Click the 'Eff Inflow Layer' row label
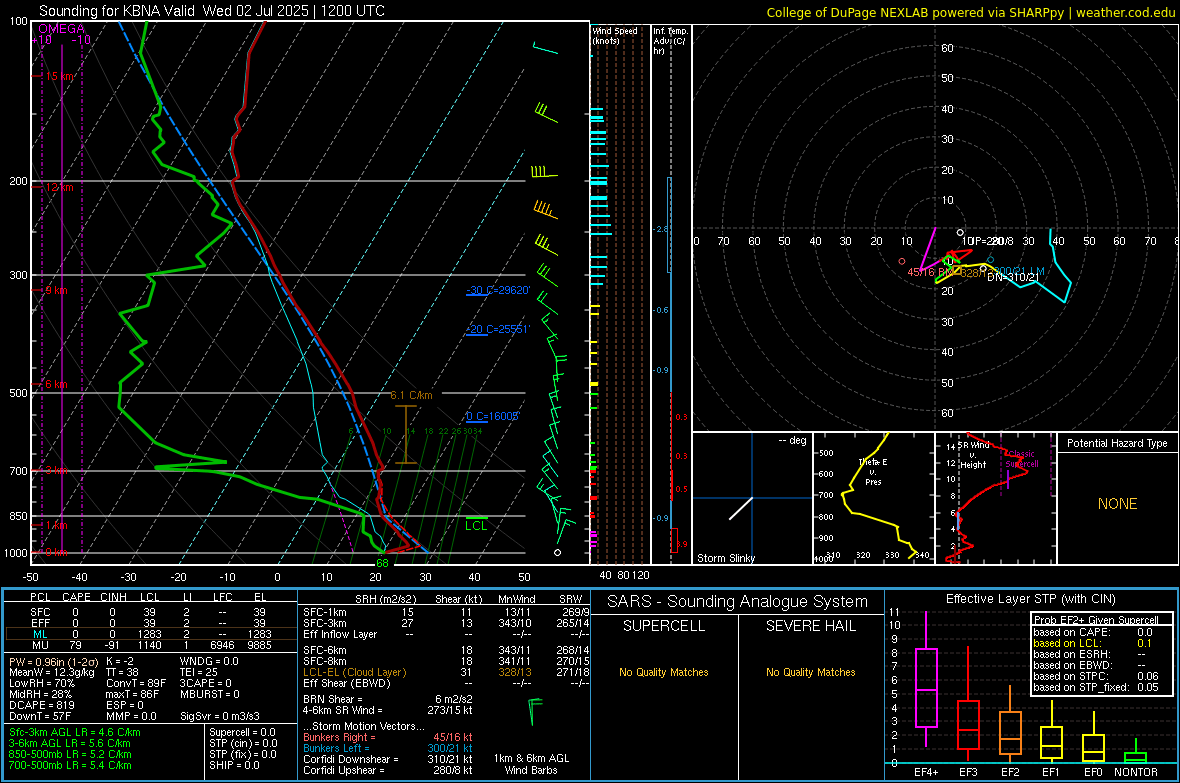 click(340, 634)
